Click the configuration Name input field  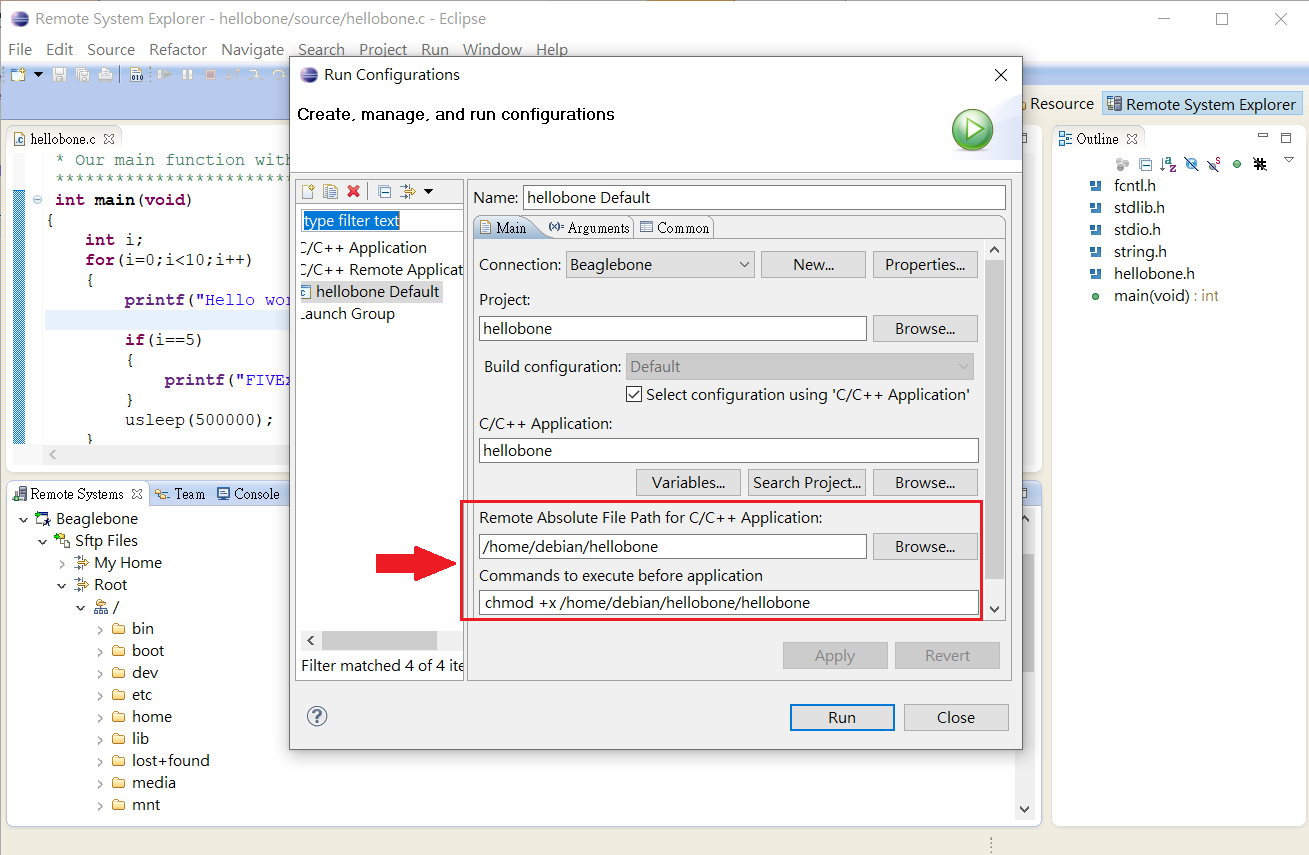764,197
